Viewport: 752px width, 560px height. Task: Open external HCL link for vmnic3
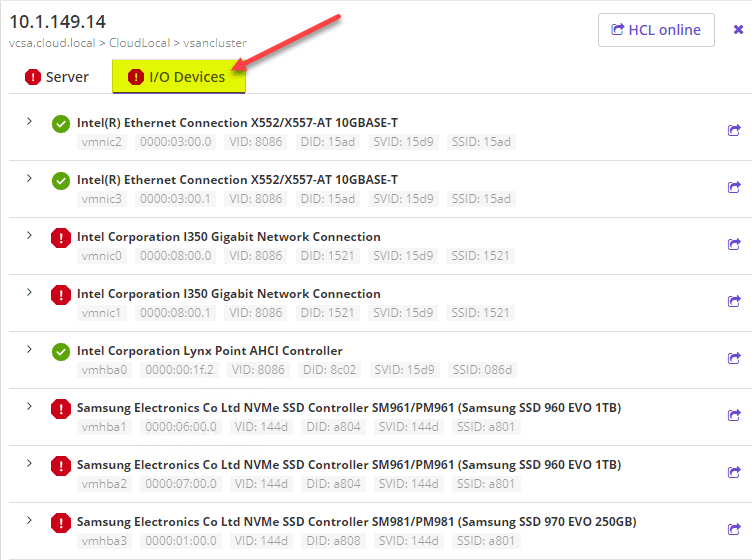(734, 187)
